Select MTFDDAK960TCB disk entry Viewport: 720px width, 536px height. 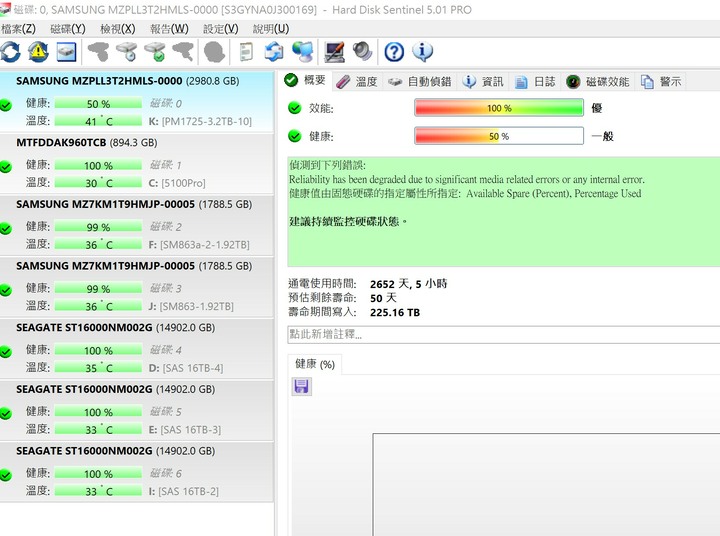[137, 164]
